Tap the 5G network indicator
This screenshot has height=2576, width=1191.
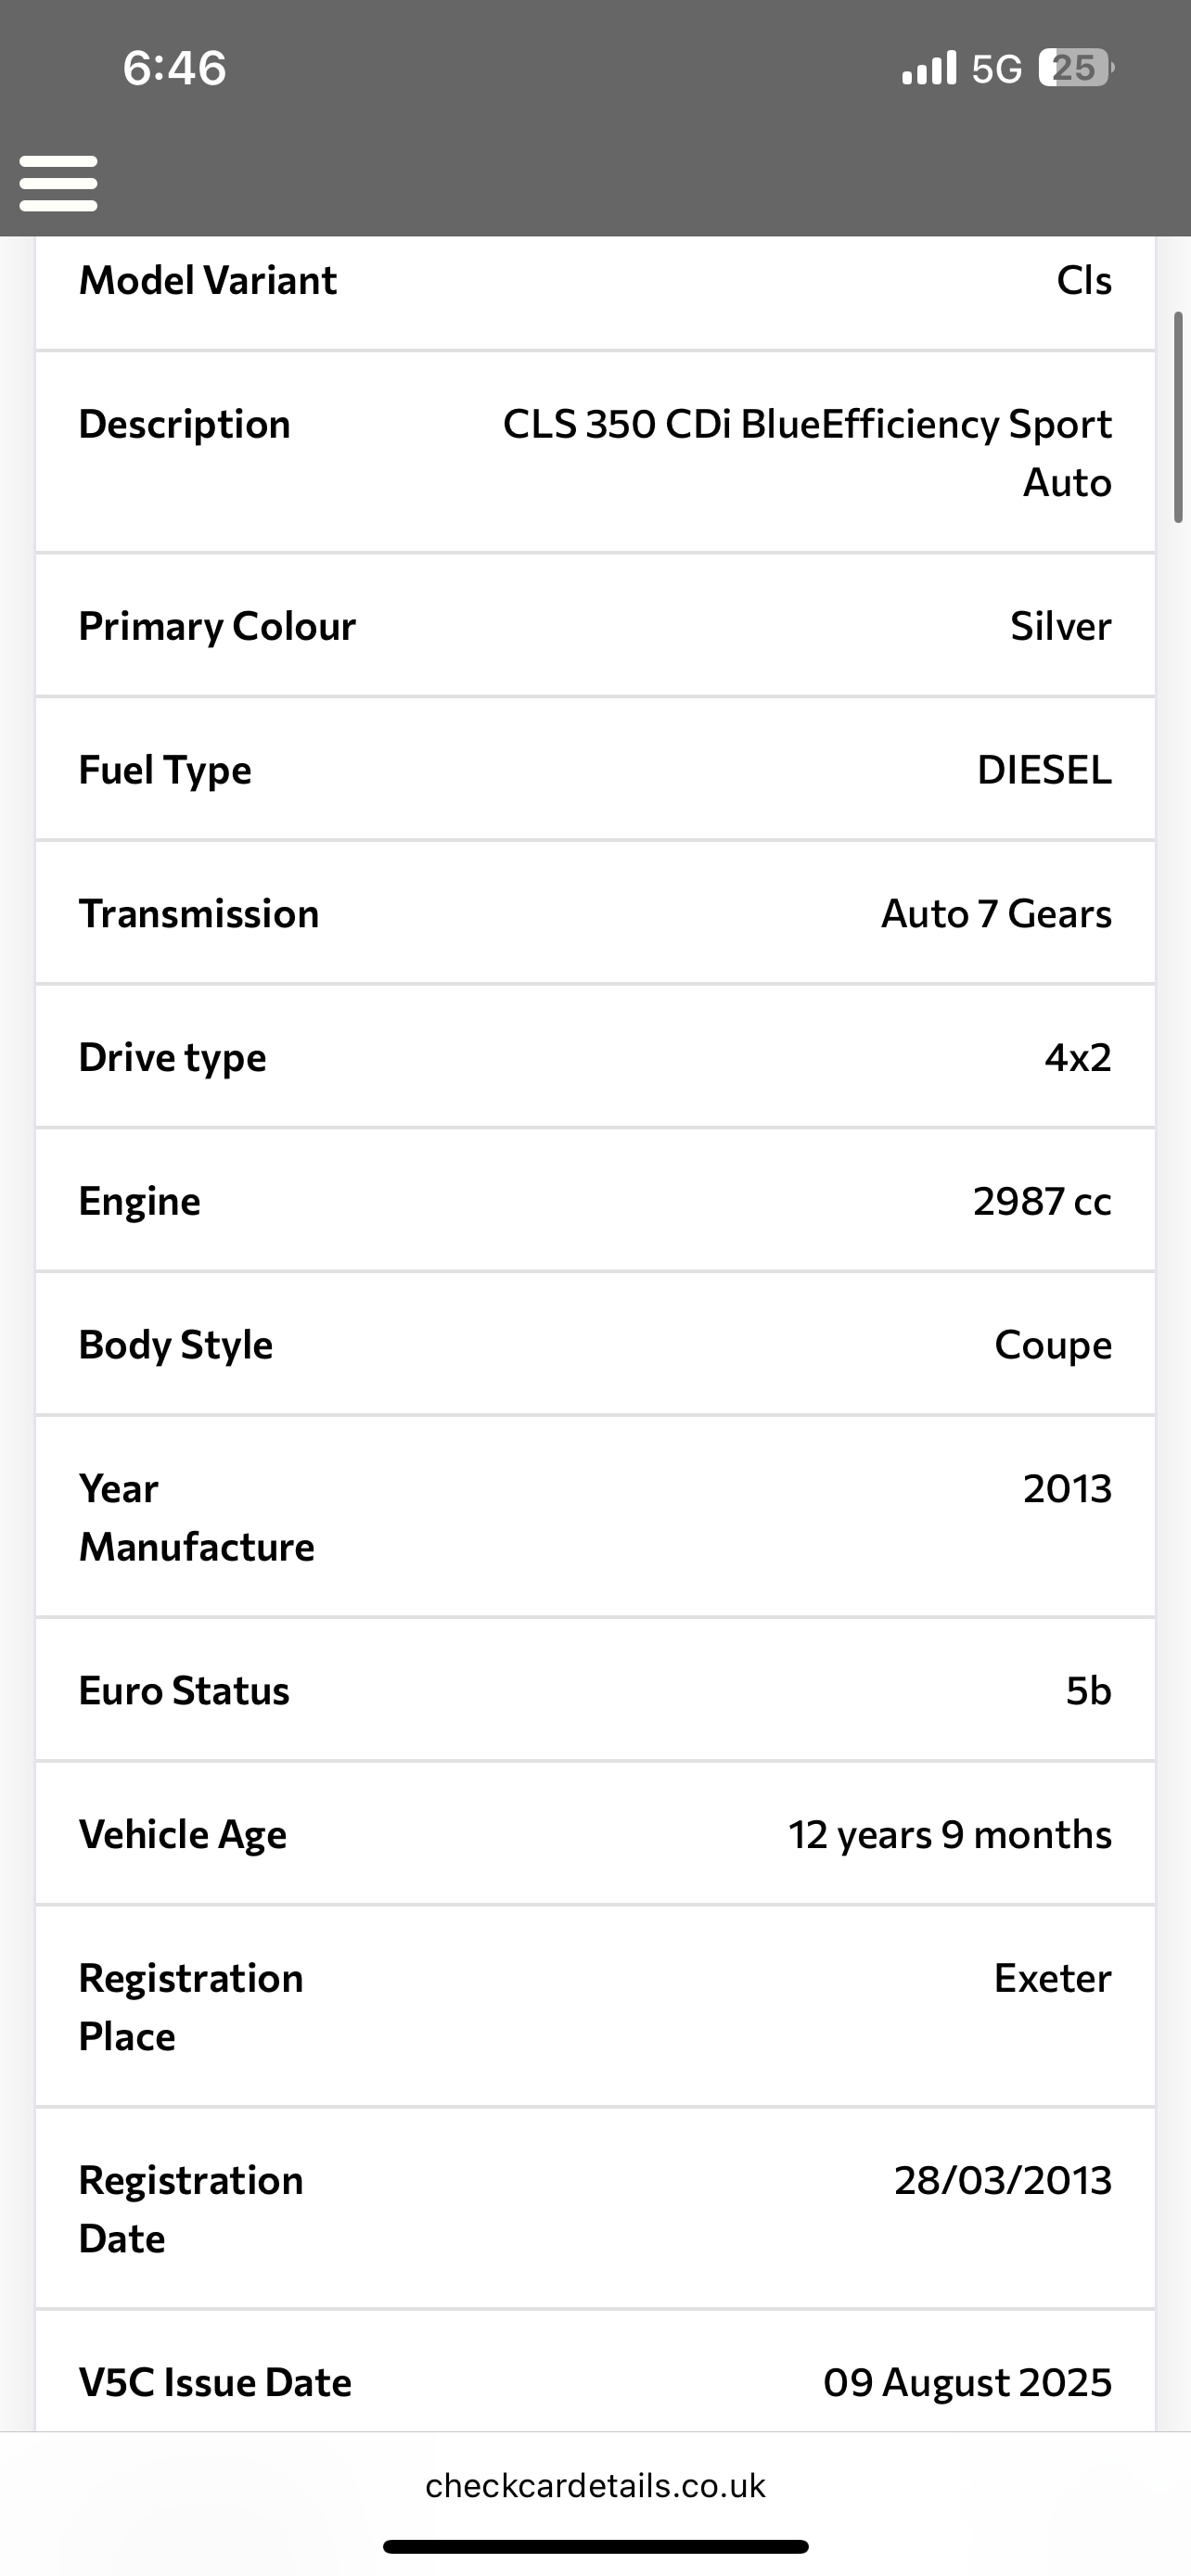point(997,69)
